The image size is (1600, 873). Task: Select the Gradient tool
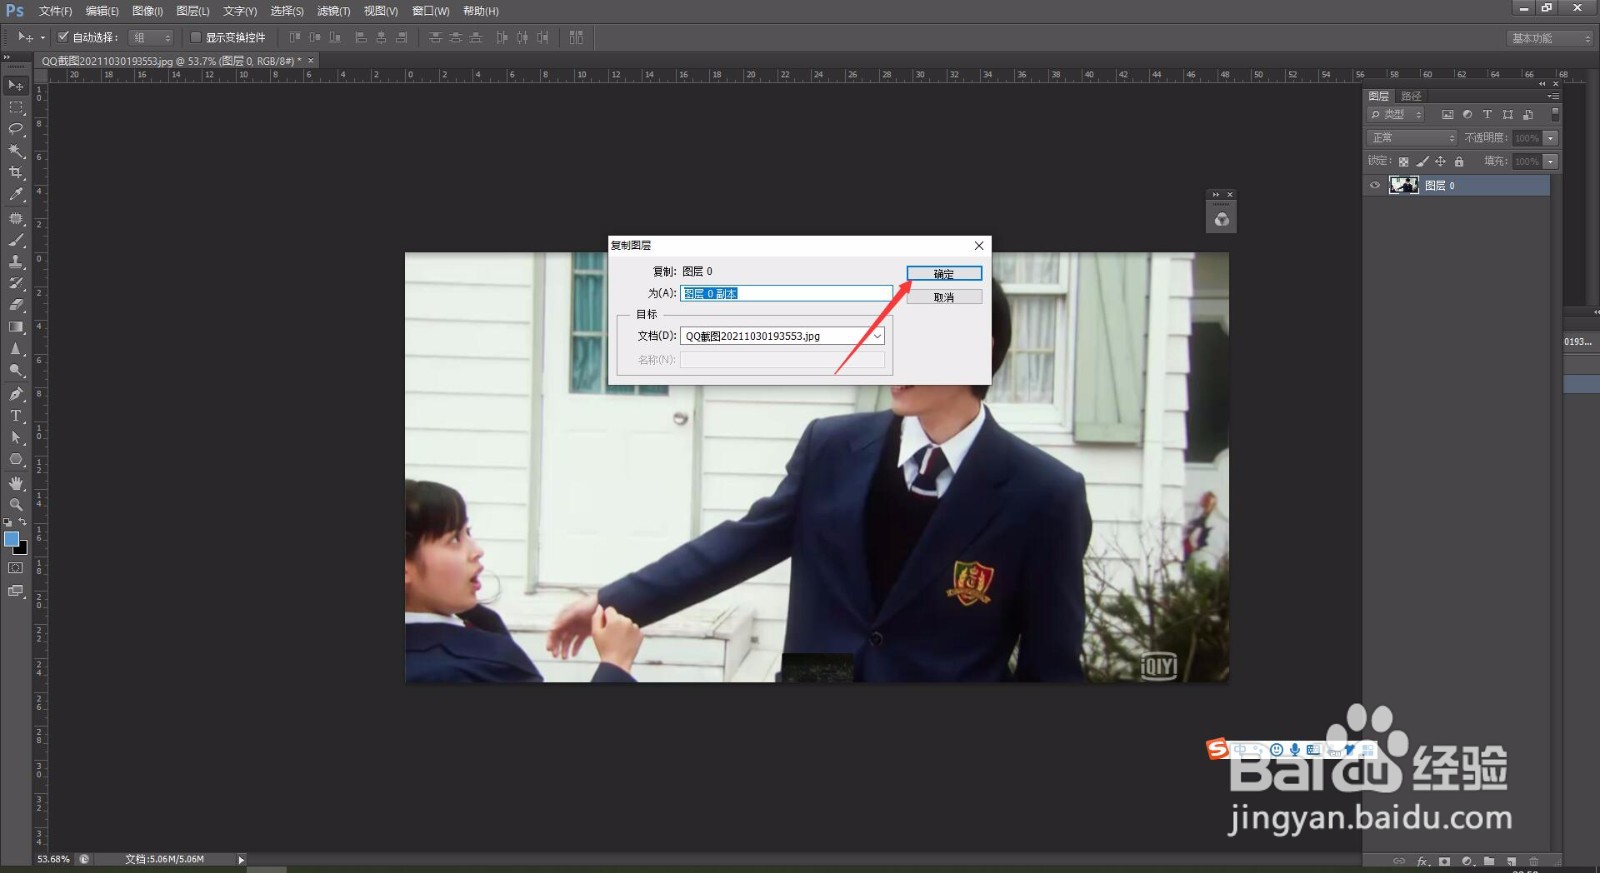coord(16,327)
